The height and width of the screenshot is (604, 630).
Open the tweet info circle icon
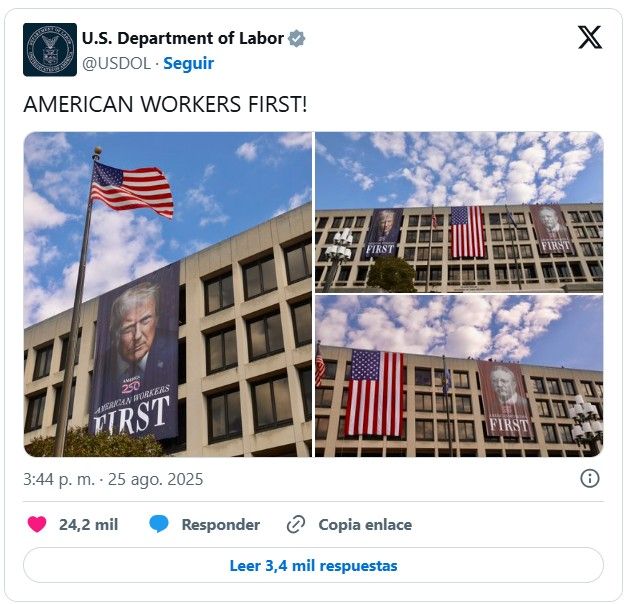(589, 478)
